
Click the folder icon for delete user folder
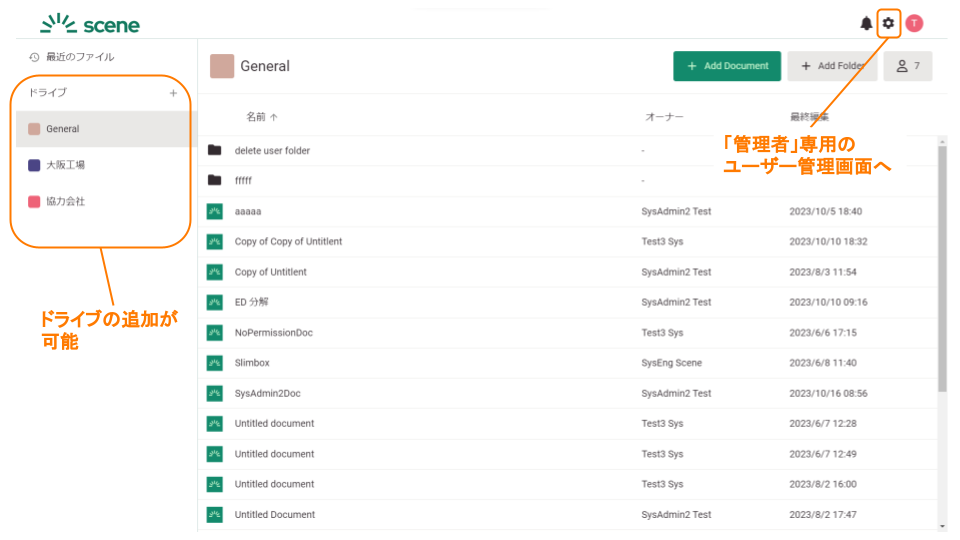214,150
